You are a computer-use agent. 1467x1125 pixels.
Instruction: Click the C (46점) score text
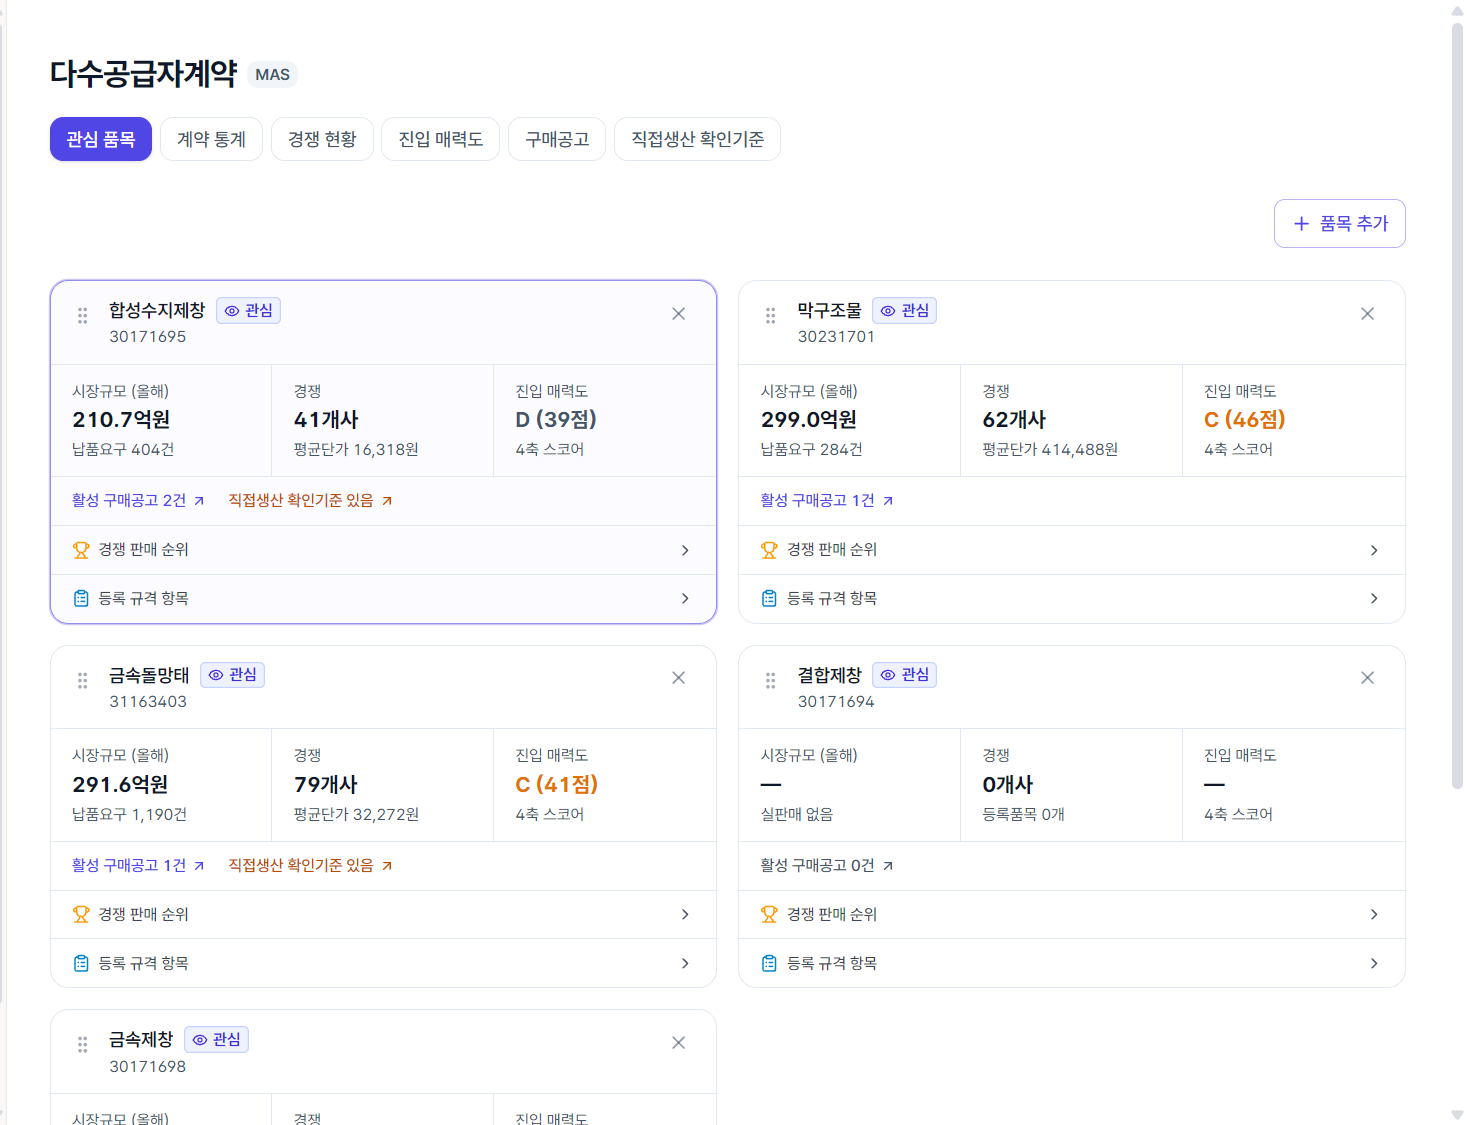[1244, 419]
